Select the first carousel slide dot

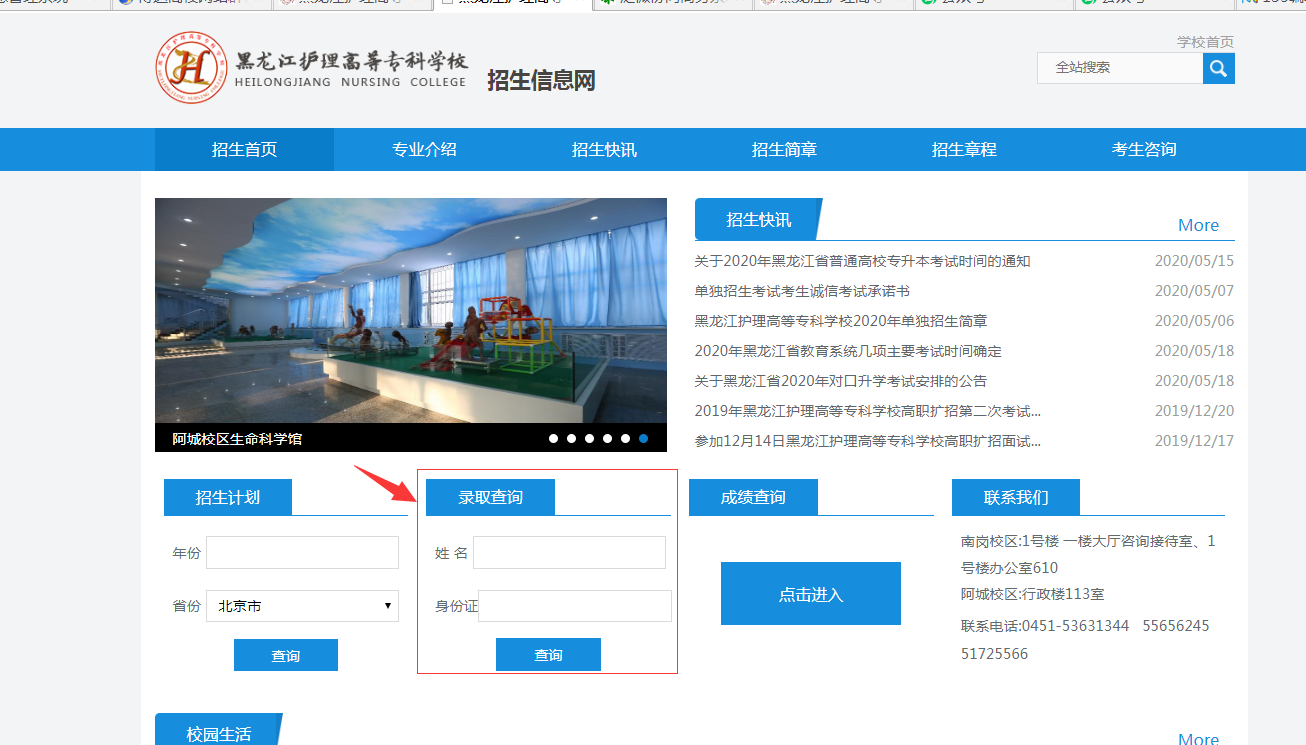tap(553, 438)
